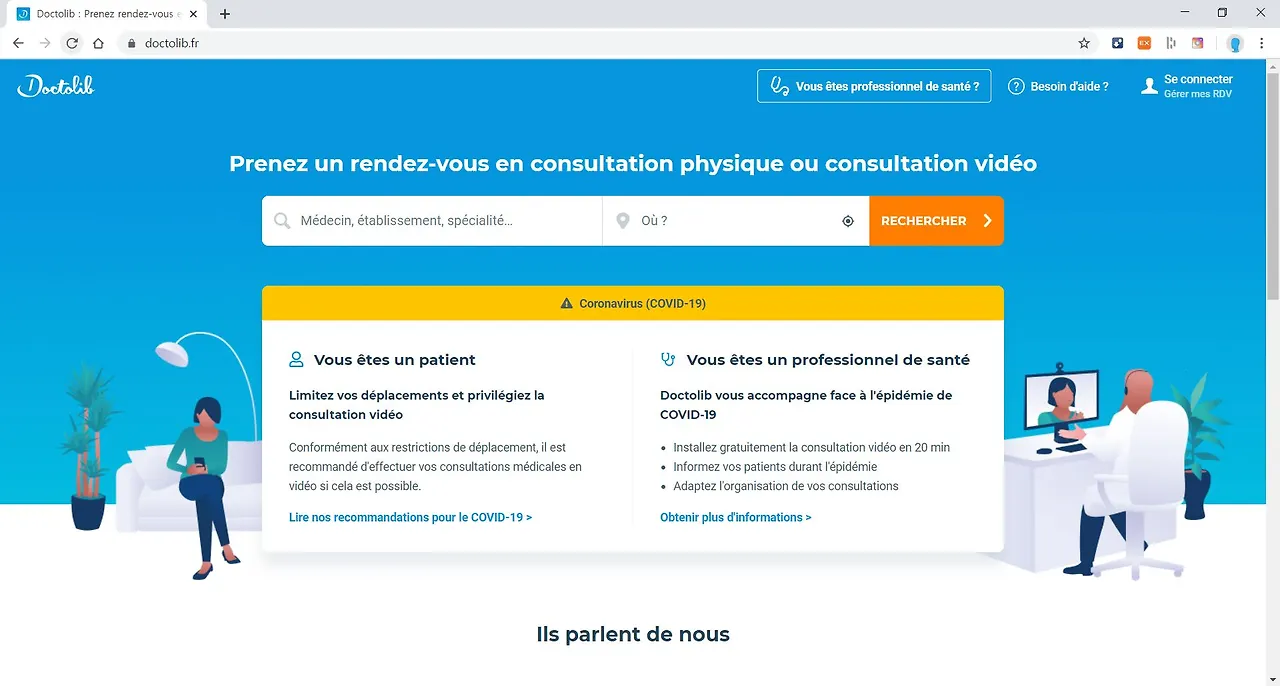Use the geolocation target icon in the Où field
1280x686 pixels.
(848, 221)
